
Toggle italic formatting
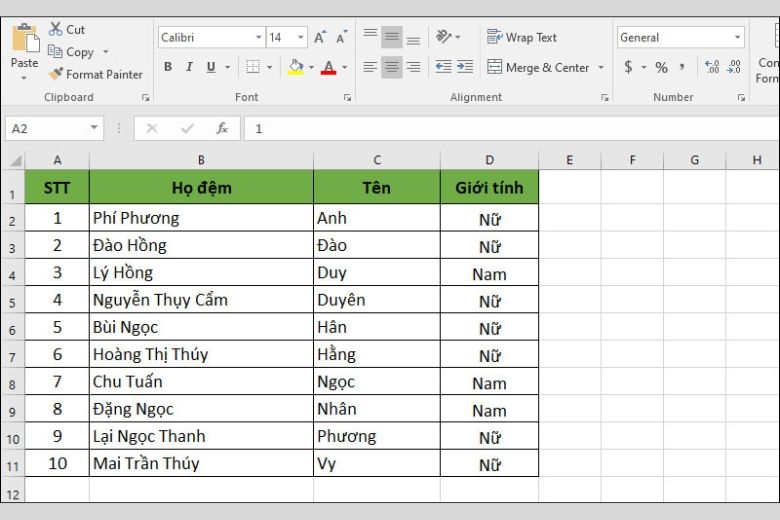(x=190, y=67)
